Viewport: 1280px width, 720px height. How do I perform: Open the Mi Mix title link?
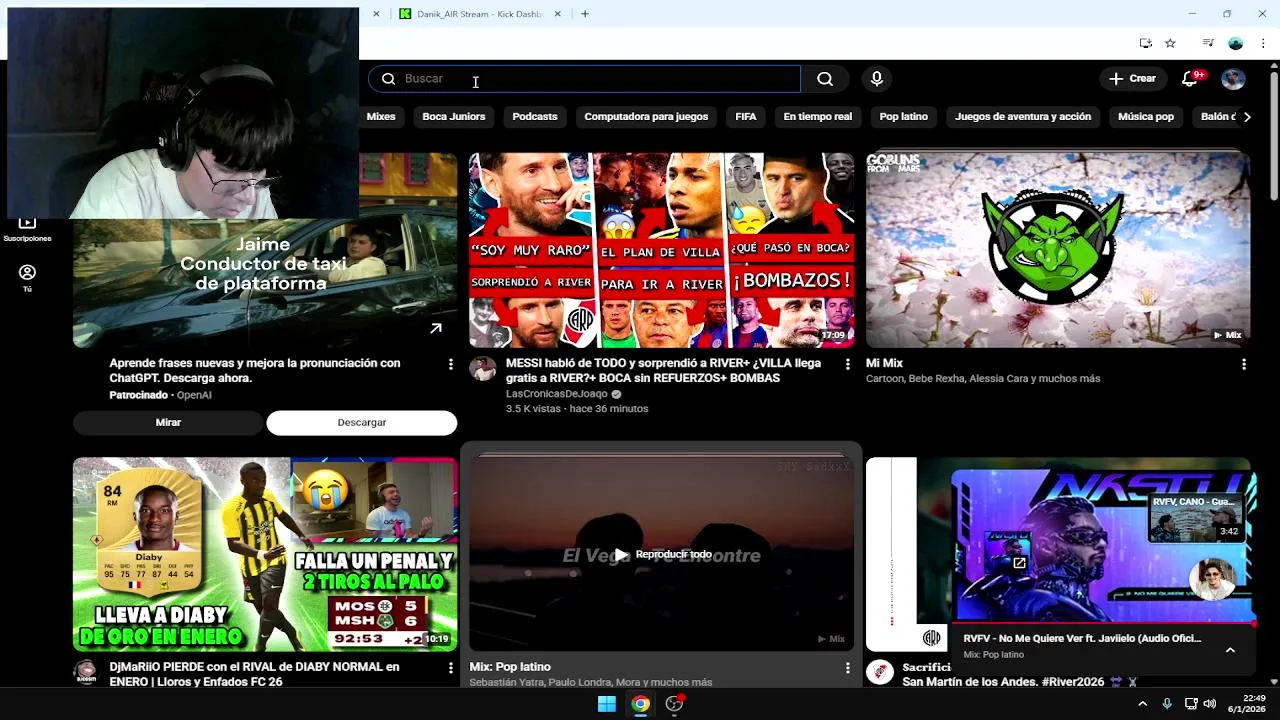click(x=884, y=363)
